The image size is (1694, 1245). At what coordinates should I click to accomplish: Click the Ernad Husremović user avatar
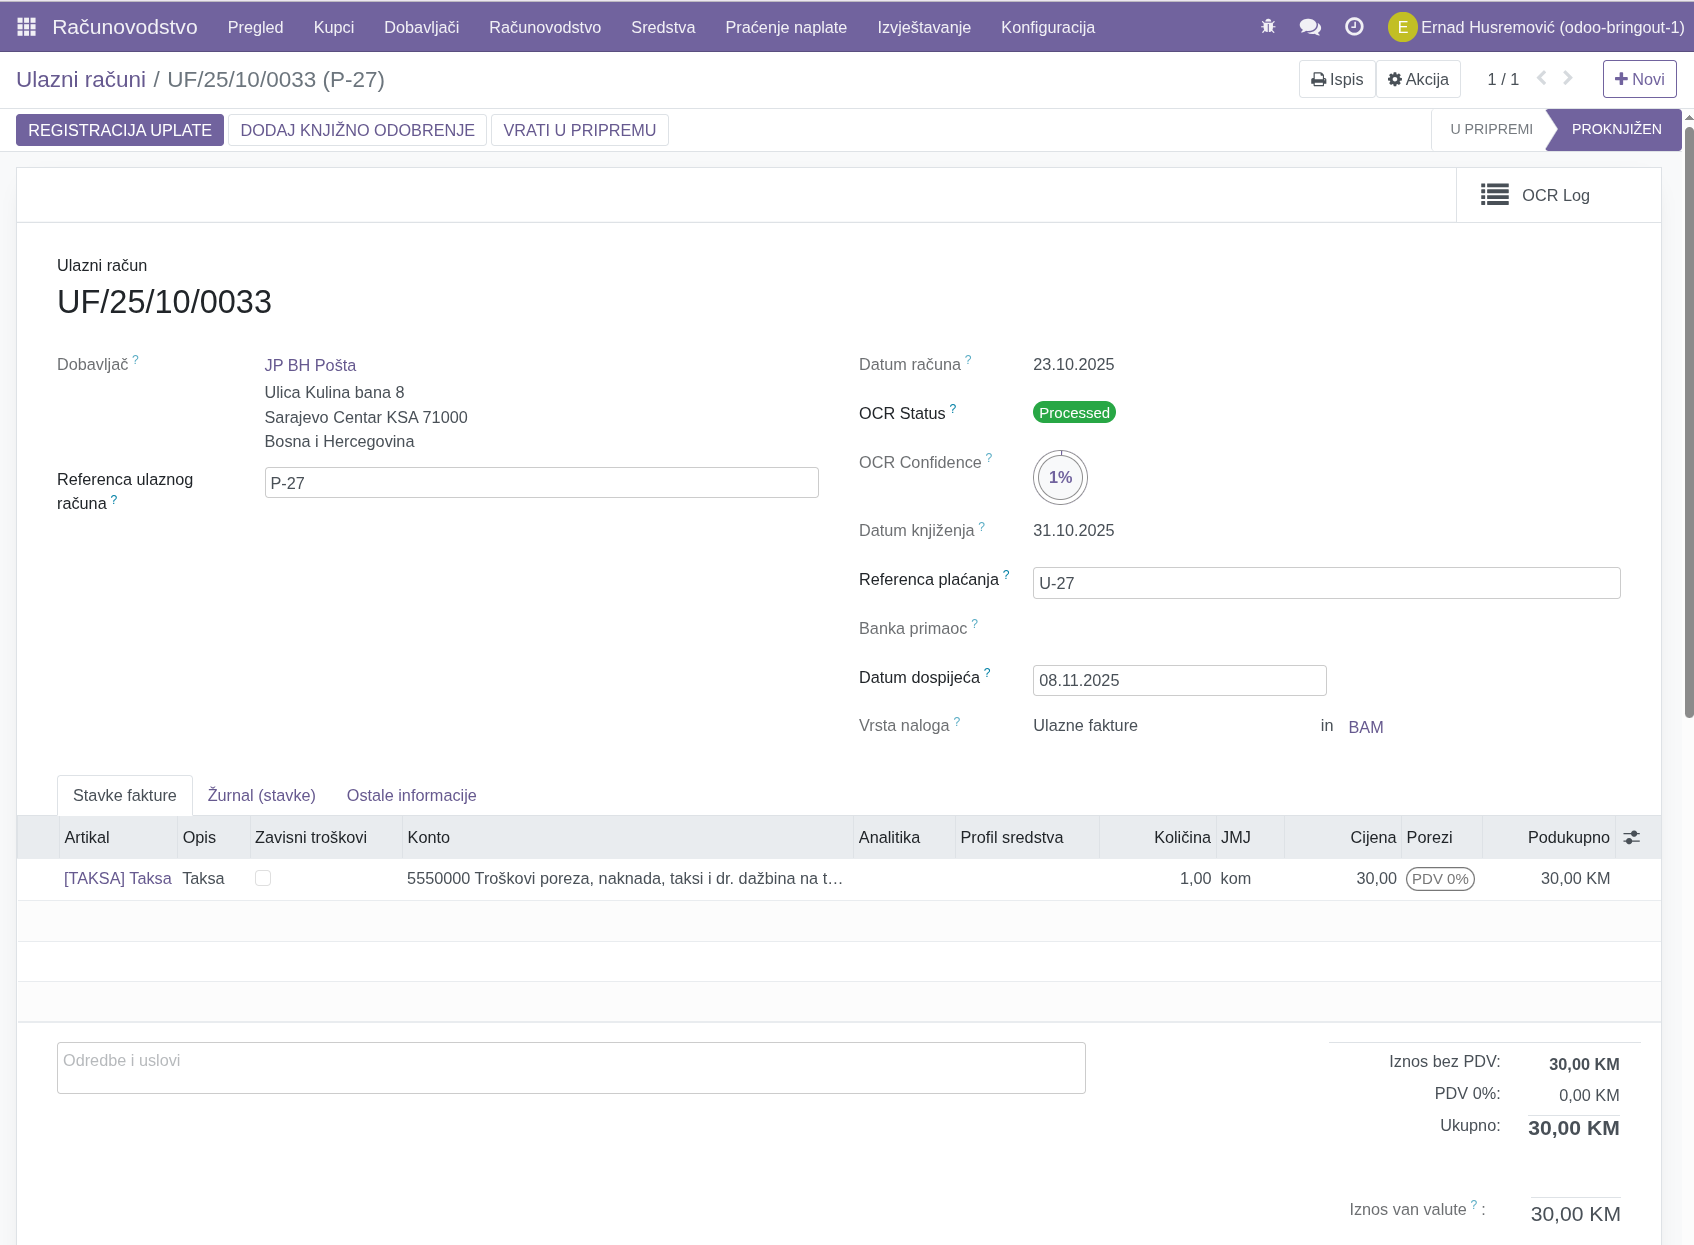(1403, 27)
